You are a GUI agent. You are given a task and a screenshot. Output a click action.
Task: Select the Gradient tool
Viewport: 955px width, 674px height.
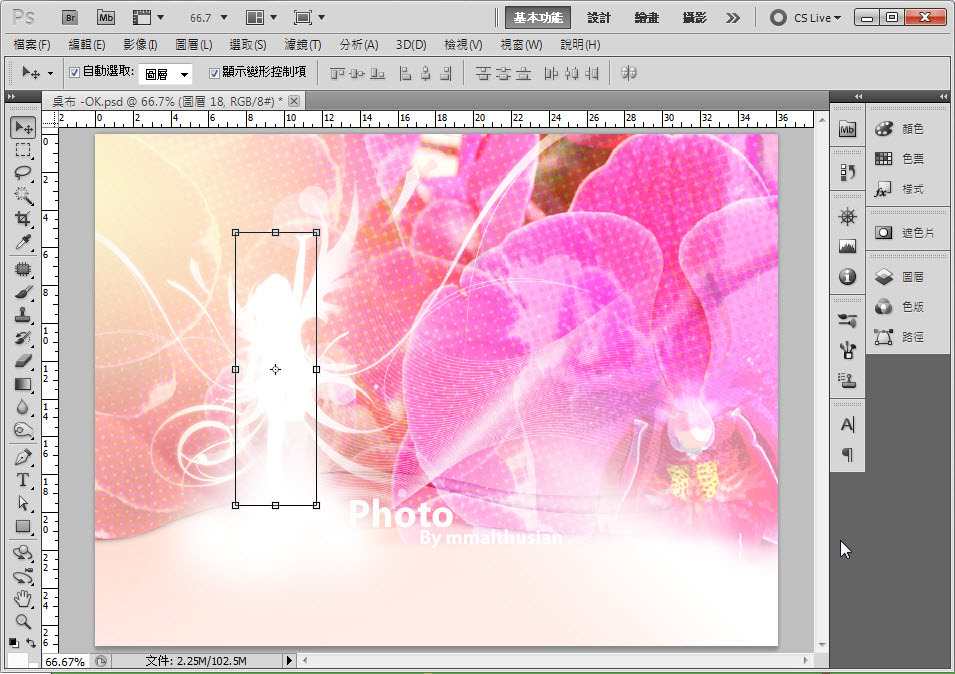point(23,384)
